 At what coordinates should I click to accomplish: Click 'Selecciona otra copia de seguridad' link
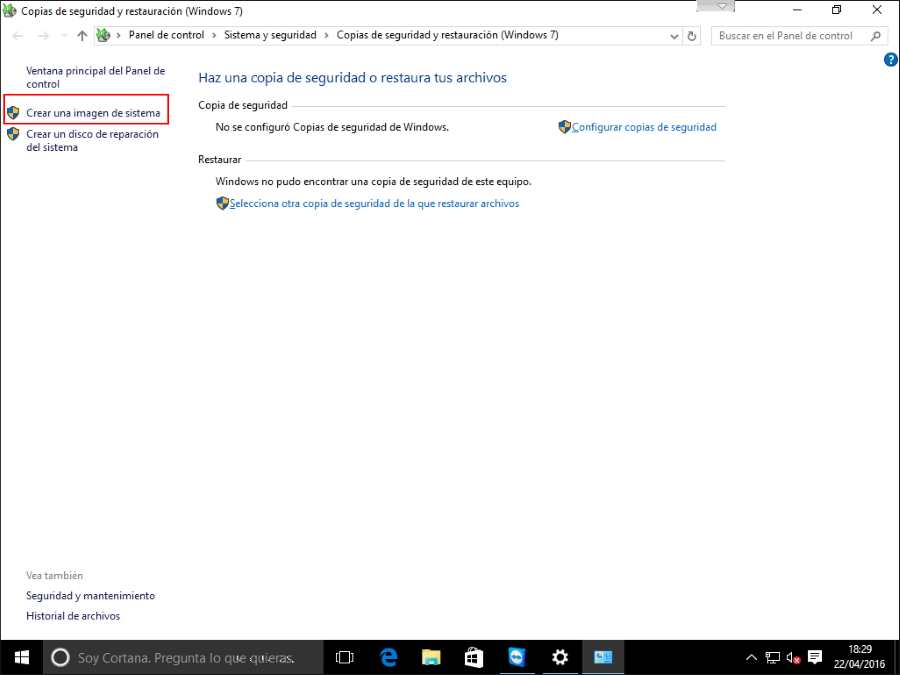click(x=374, y=203)
